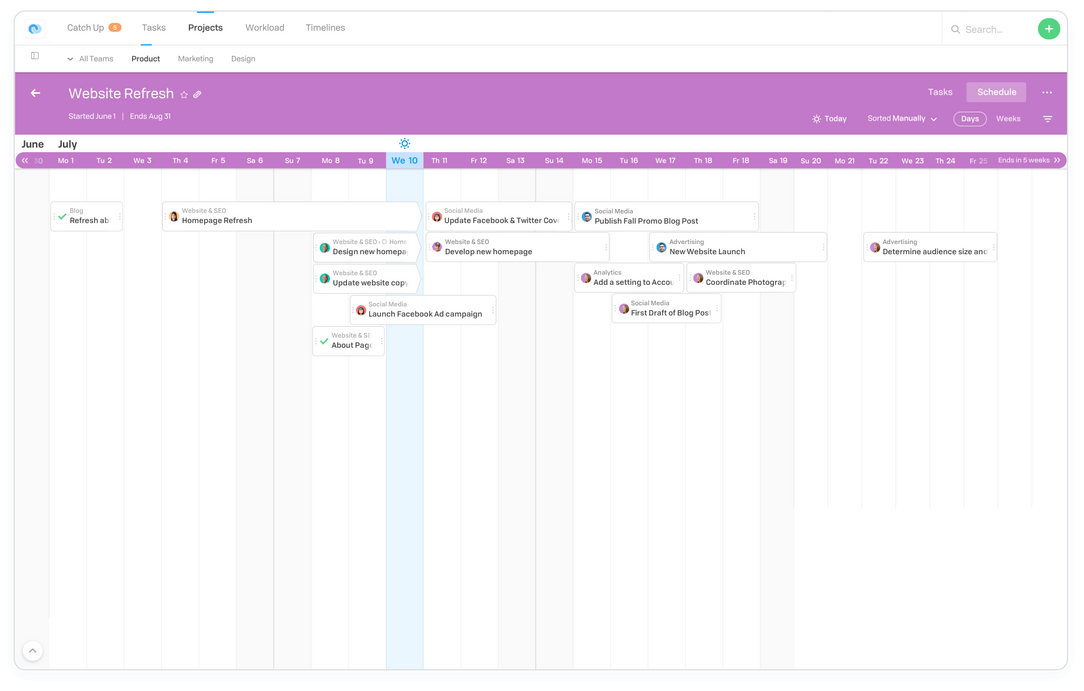Viewport: 1084px width, 691px height.
Task: Click the Ends in 5 weeks label
Action: pos(1023,160)
